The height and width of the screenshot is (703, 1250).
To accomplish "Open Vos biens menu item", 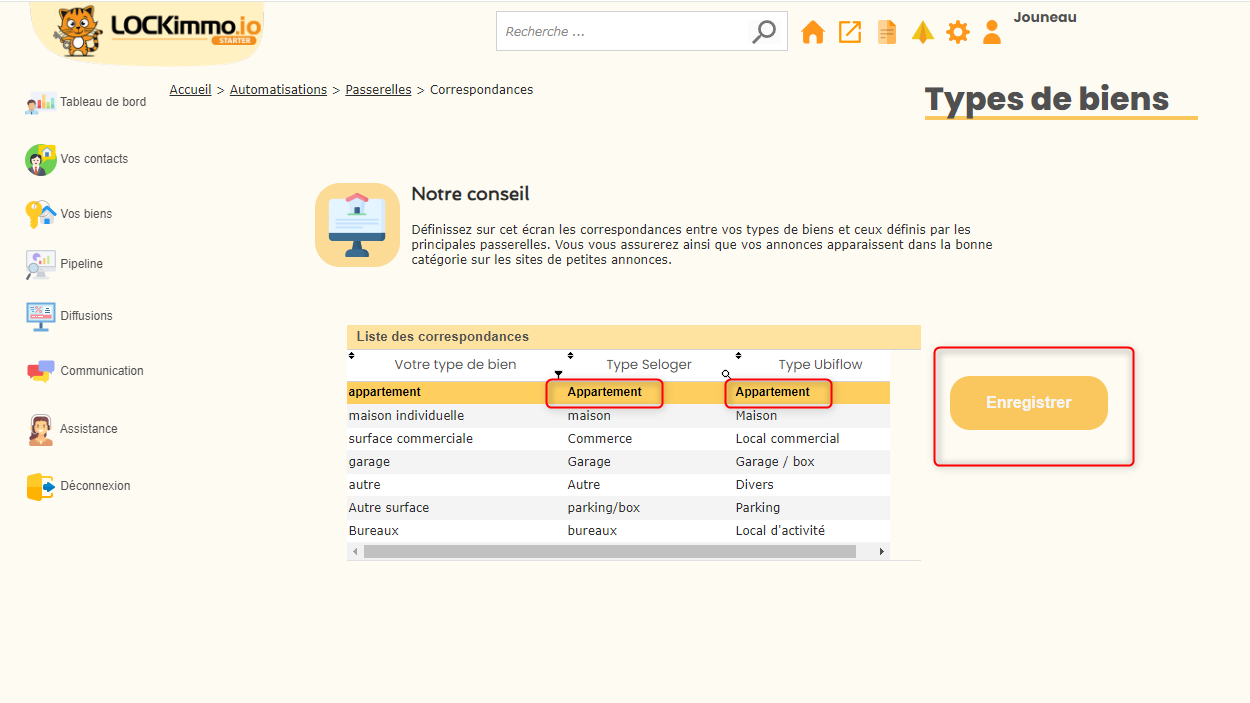I will (x=86, y=214).
